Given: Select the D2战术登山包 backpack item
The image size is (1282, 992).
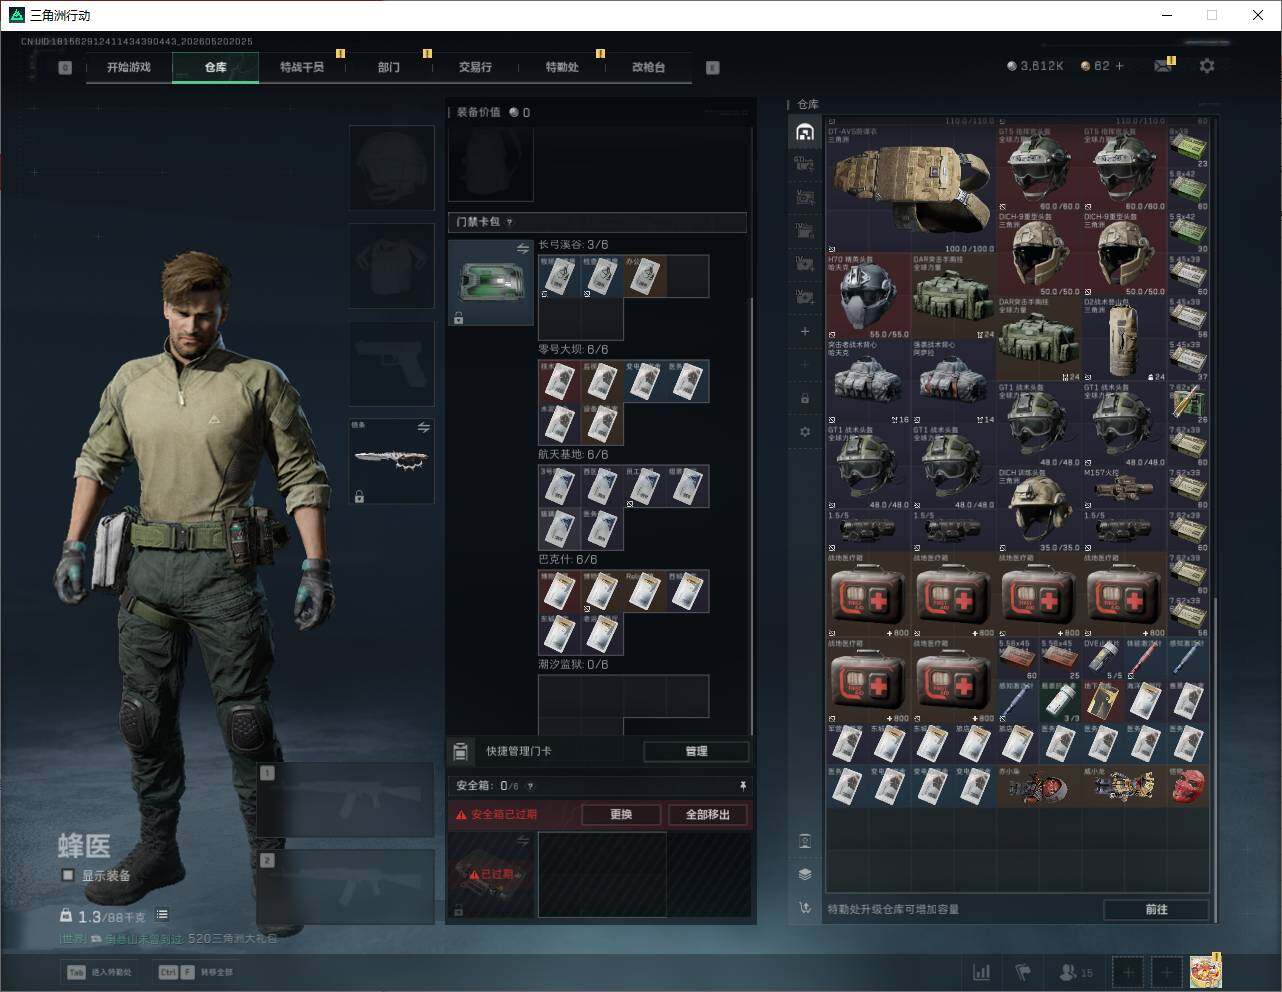Looking at the screenshot, I should click(1125, 338).
